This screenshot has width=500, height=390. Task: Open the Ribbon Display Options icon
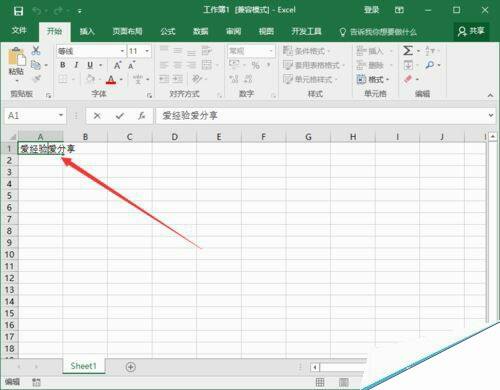399,10
